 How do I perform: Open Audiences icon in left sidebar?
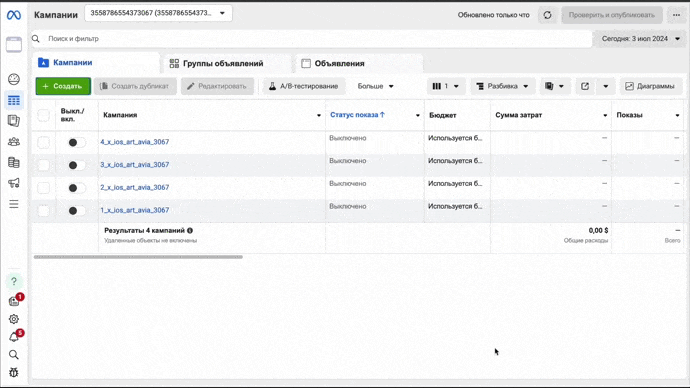(14, 142)
